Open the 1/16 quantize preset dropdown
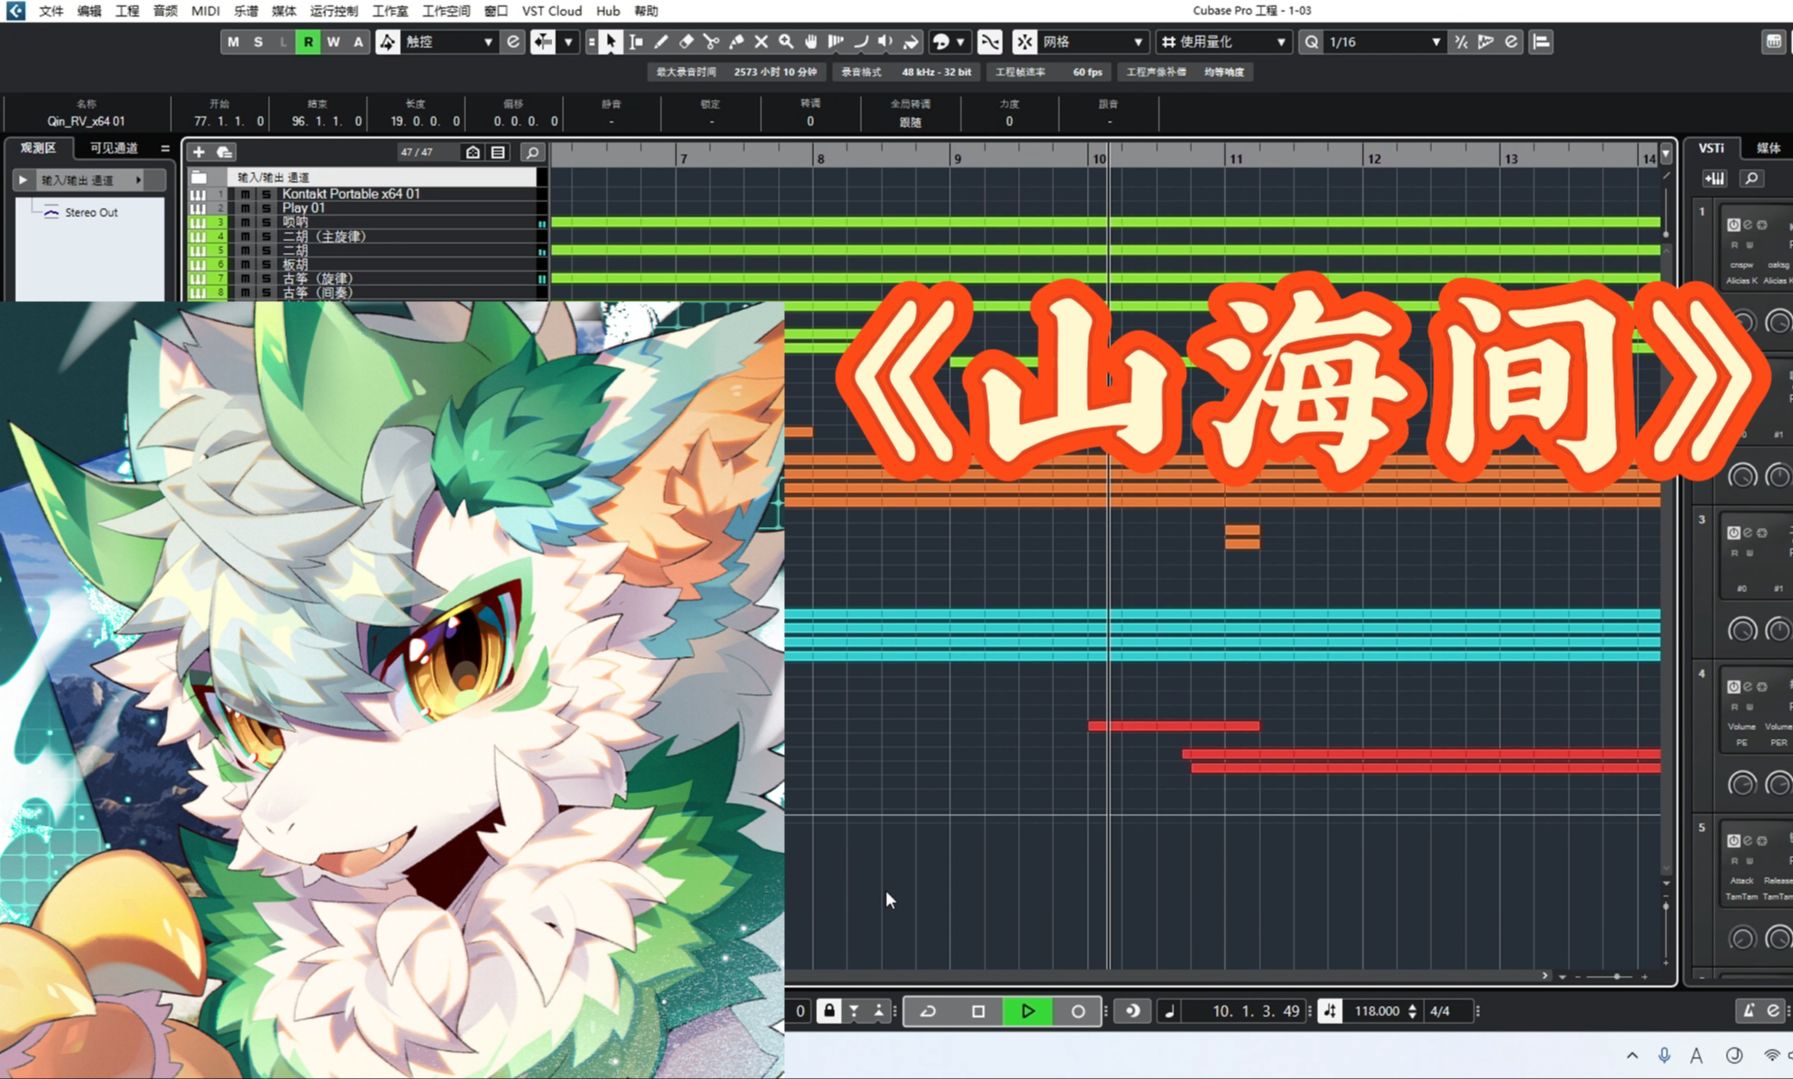Viewport: 1793px width, 1079px height. 1384,42
